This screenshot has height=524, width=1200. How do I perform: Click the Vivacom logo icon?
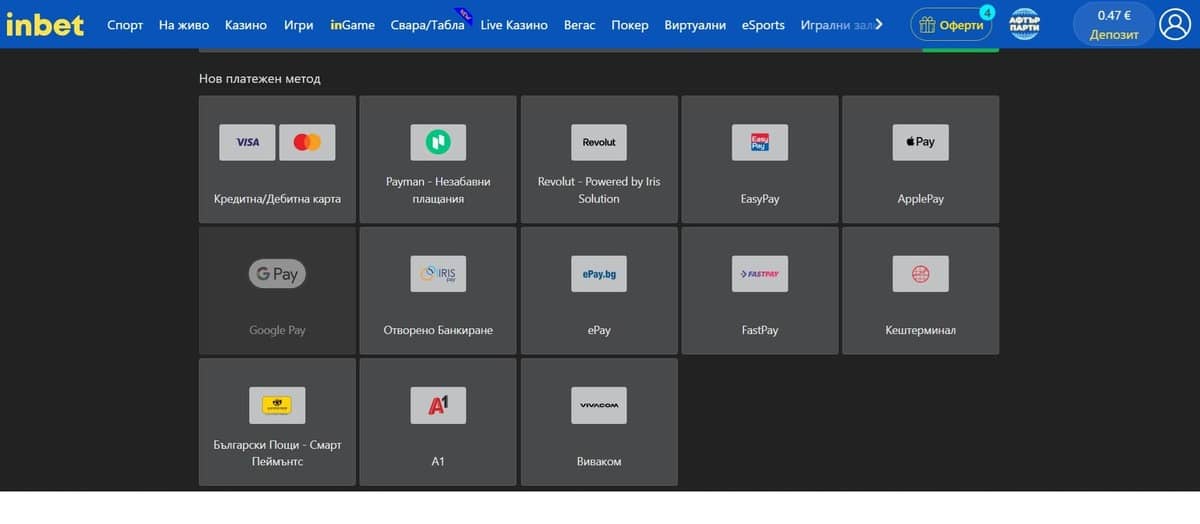click(x=599, y=405)
